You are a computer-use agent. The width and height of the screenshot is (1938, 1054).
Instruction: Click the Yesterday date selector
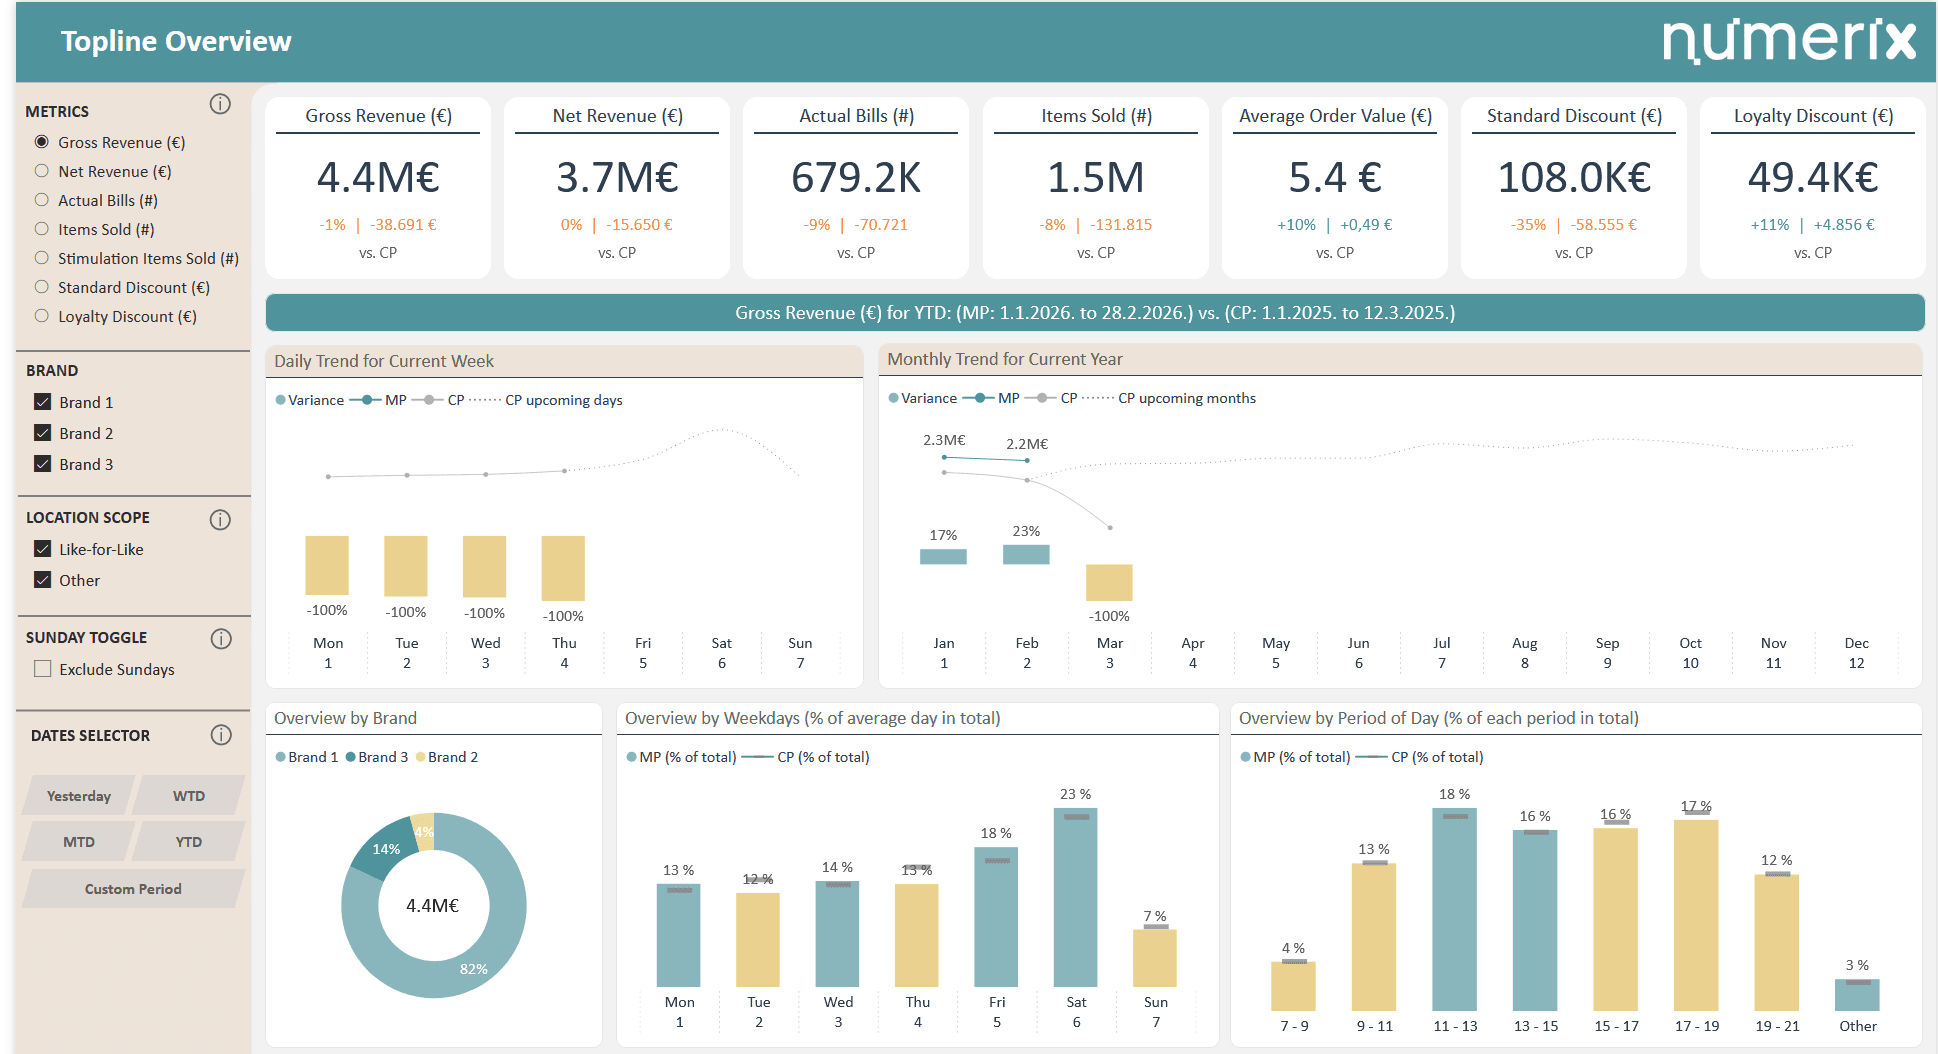(x=77, y=795)
